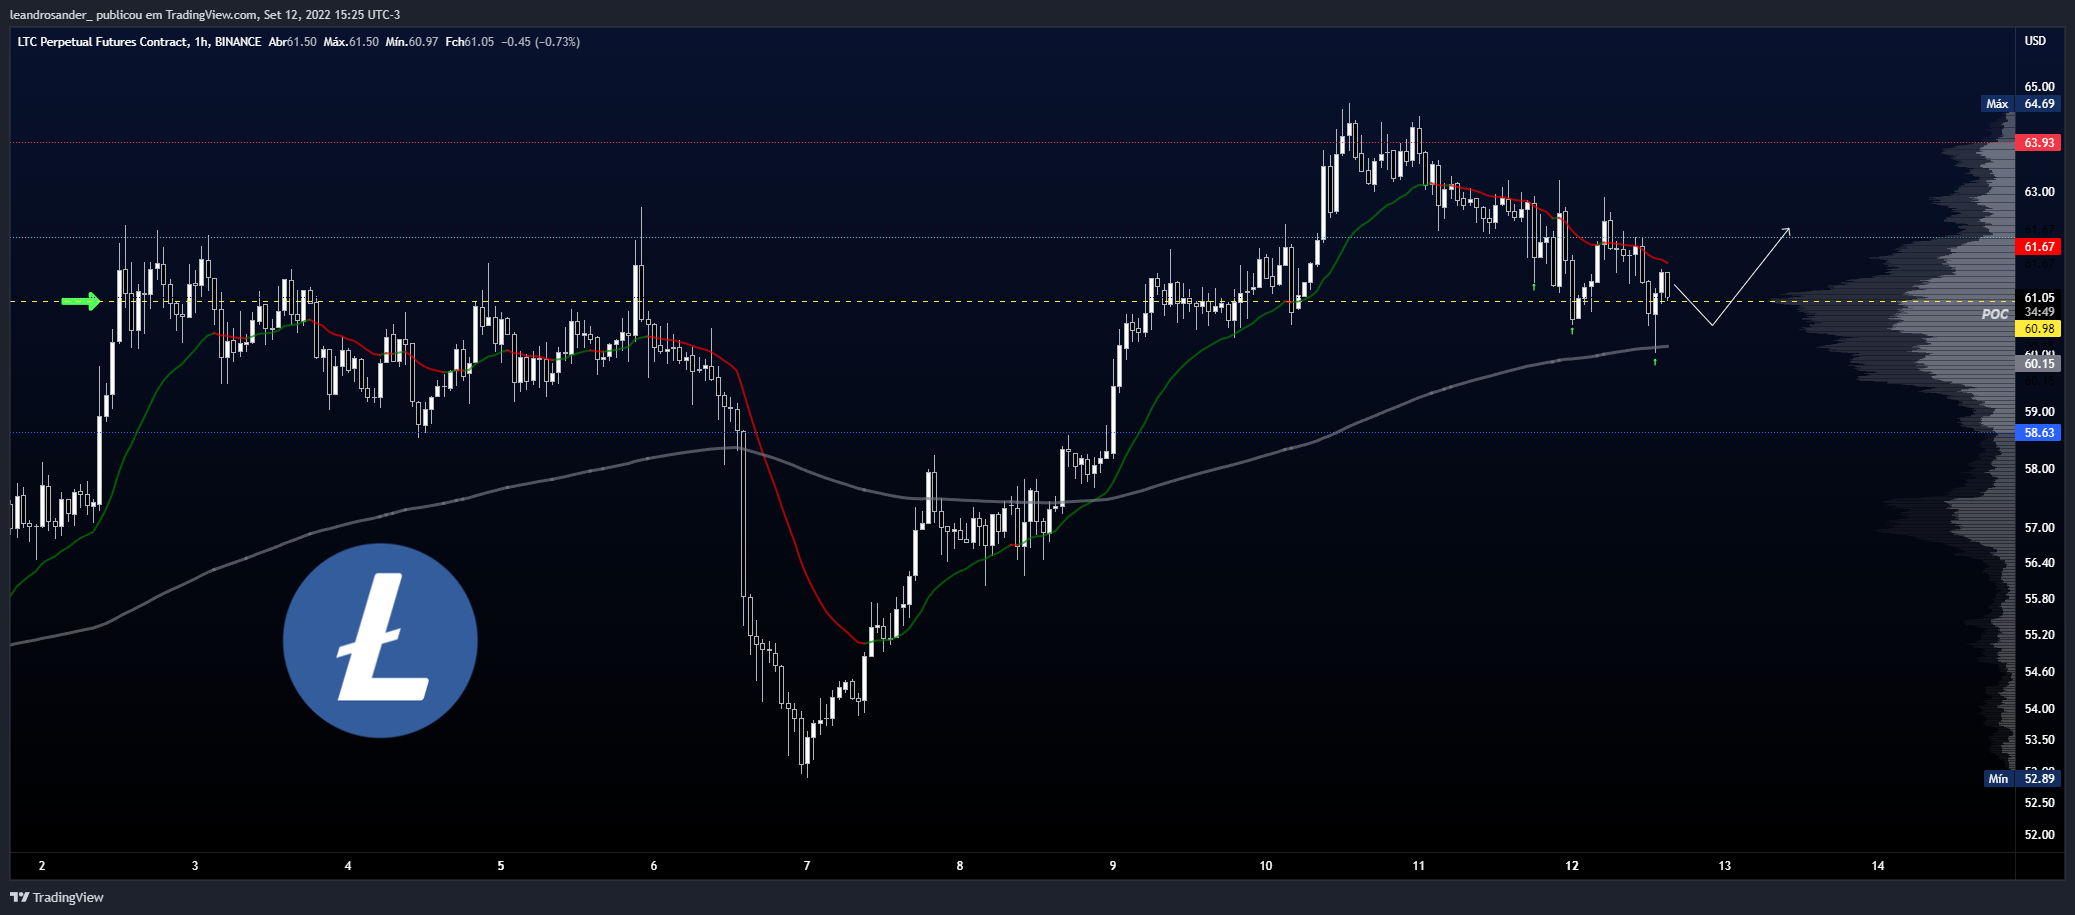Viewport: 2075px width, 915px height.
Task: Click the POC volume profile label
Action: click(1995, 314)
